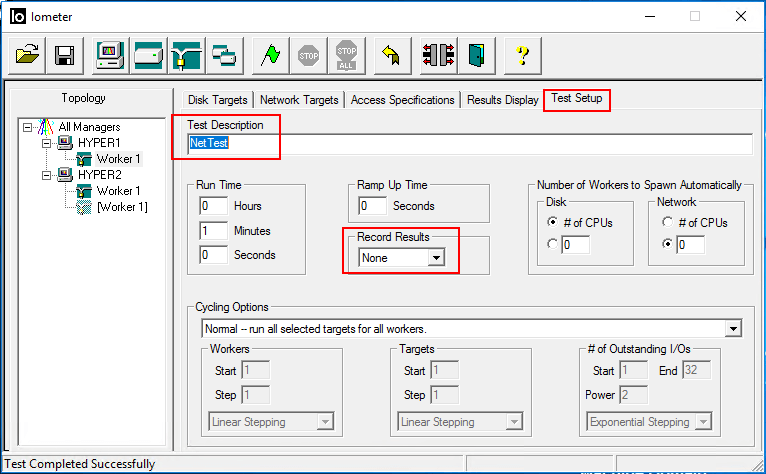Click the Run Time Minutes field
Image resolution: width=766 pixels, height=474 pixels.
[213, 230]
